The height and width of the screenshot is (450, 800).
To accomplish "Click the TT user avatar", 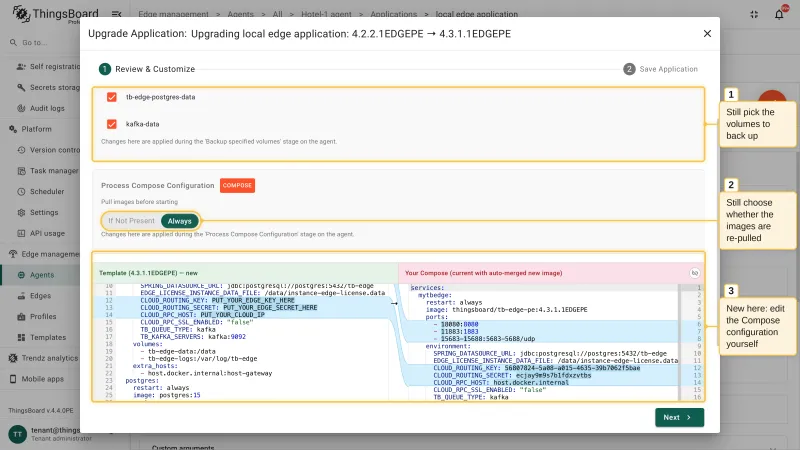I will point(17,434).
